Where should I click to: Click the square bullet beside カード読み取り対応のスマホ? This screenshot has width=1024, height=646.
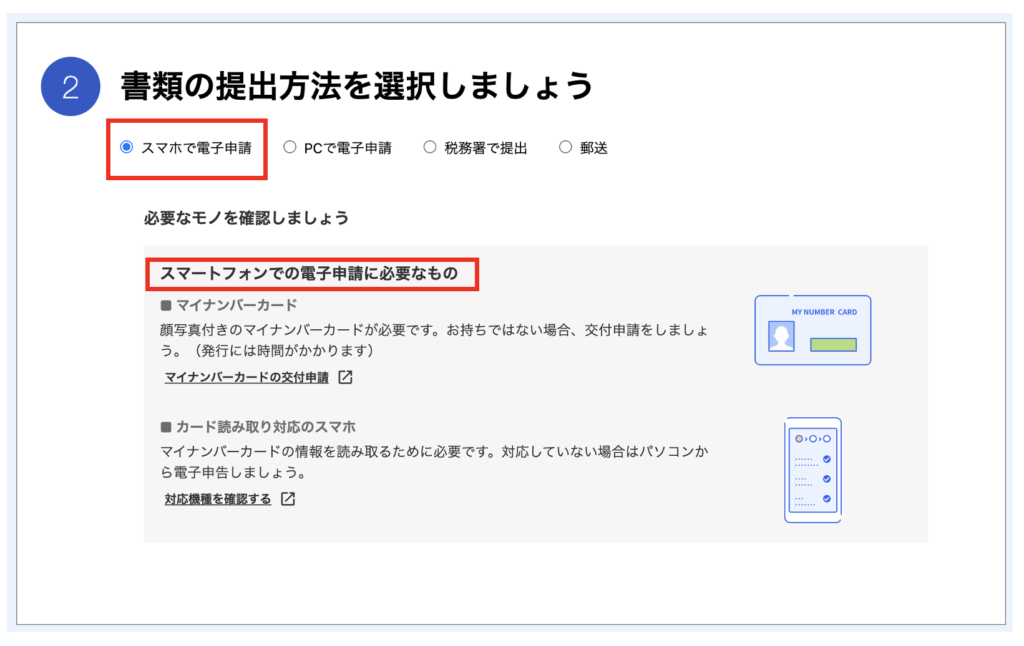pos(166,427)
